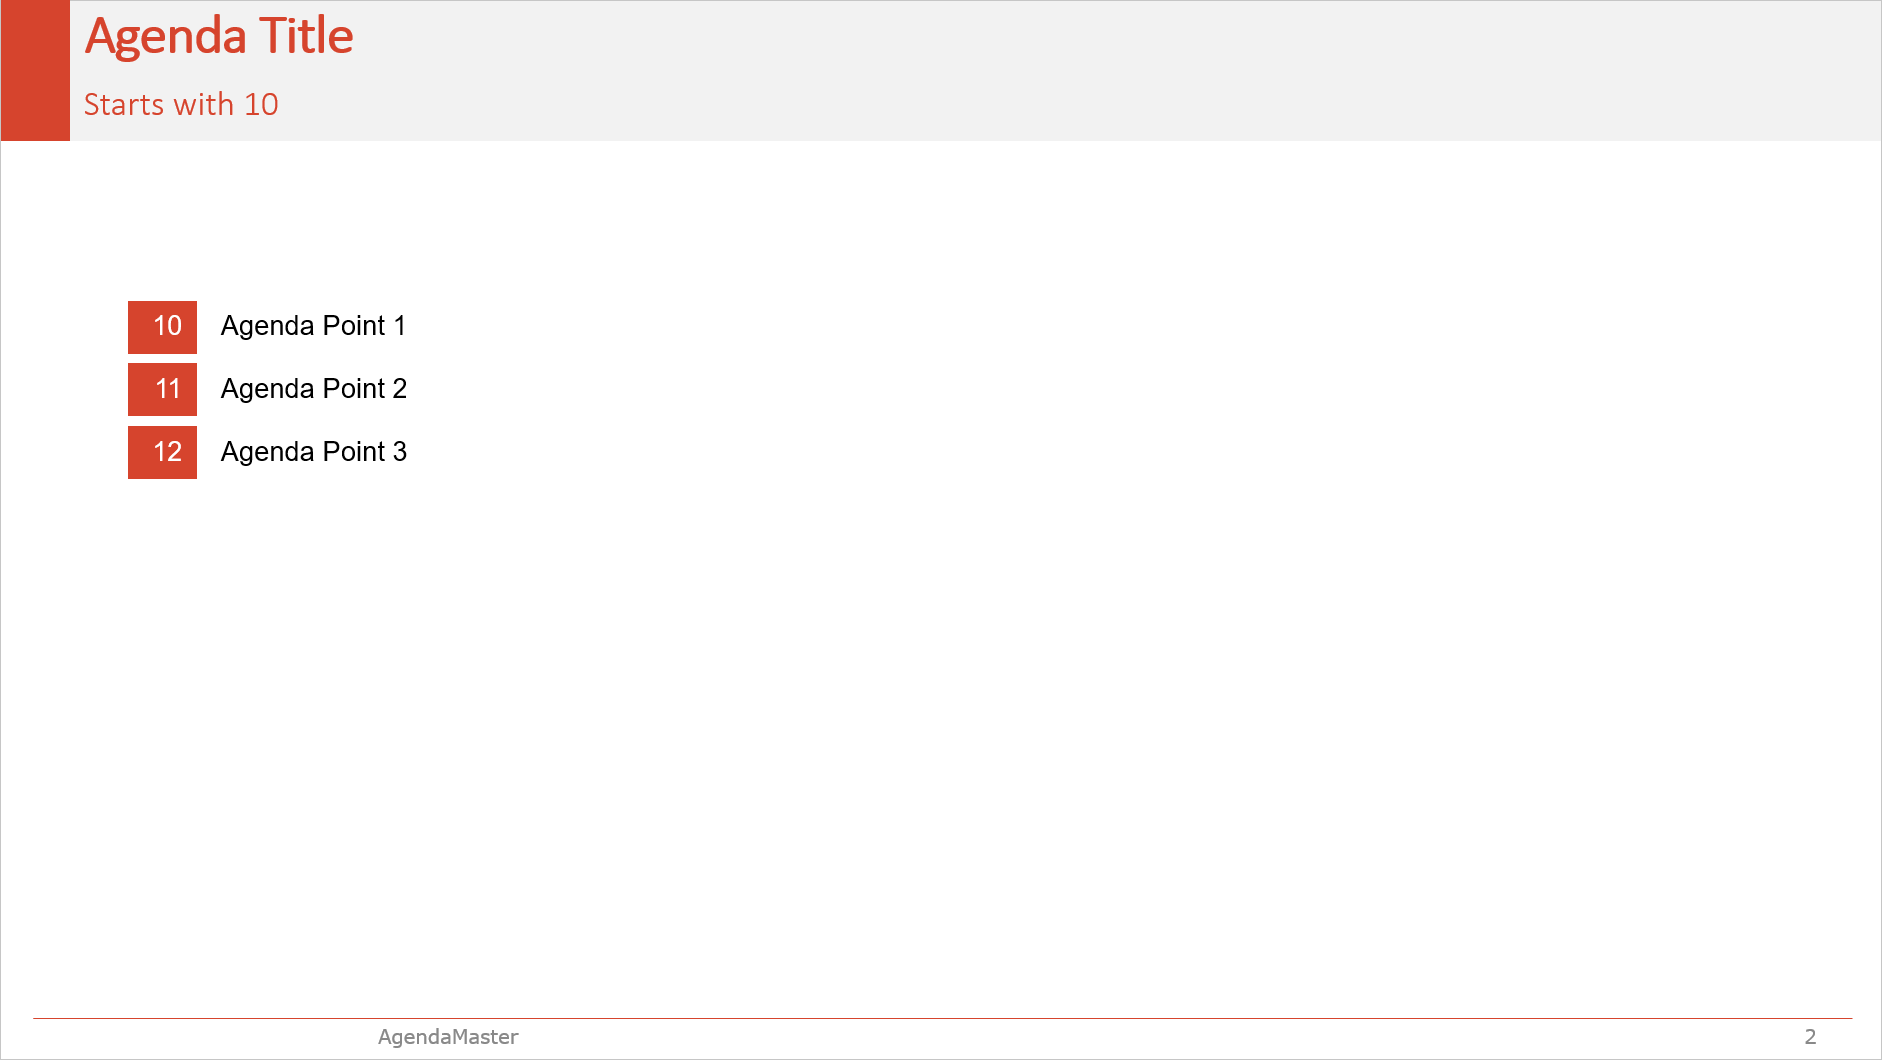Screen dimensions: 1882x1060
Task: Click the red number box 11
Action: 162,389
